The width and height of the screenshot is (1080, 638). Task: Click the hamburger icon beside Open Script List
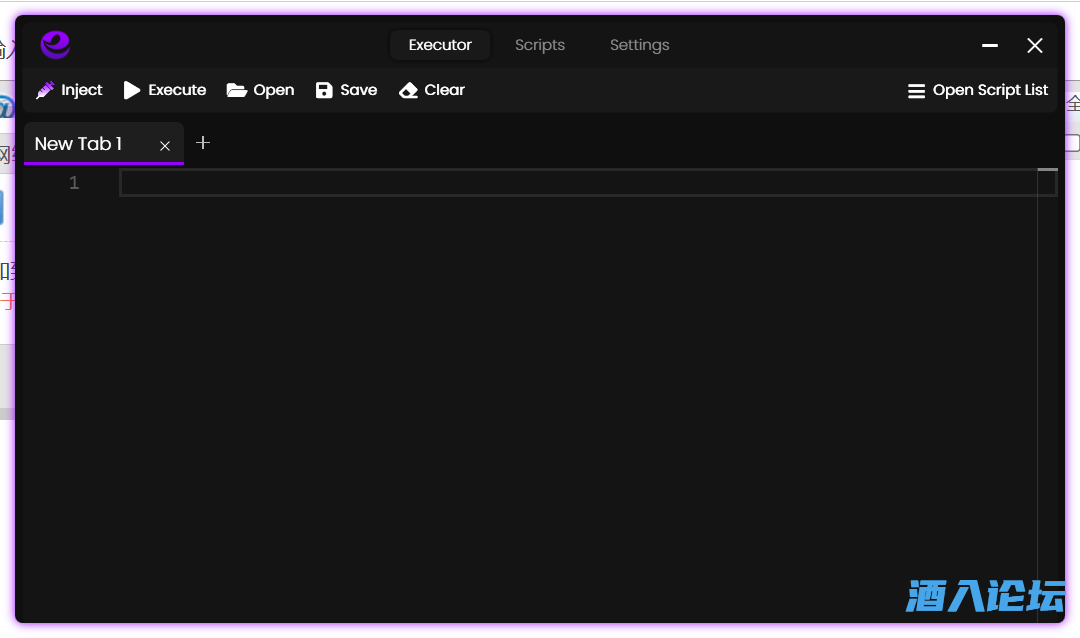point(916,91)
